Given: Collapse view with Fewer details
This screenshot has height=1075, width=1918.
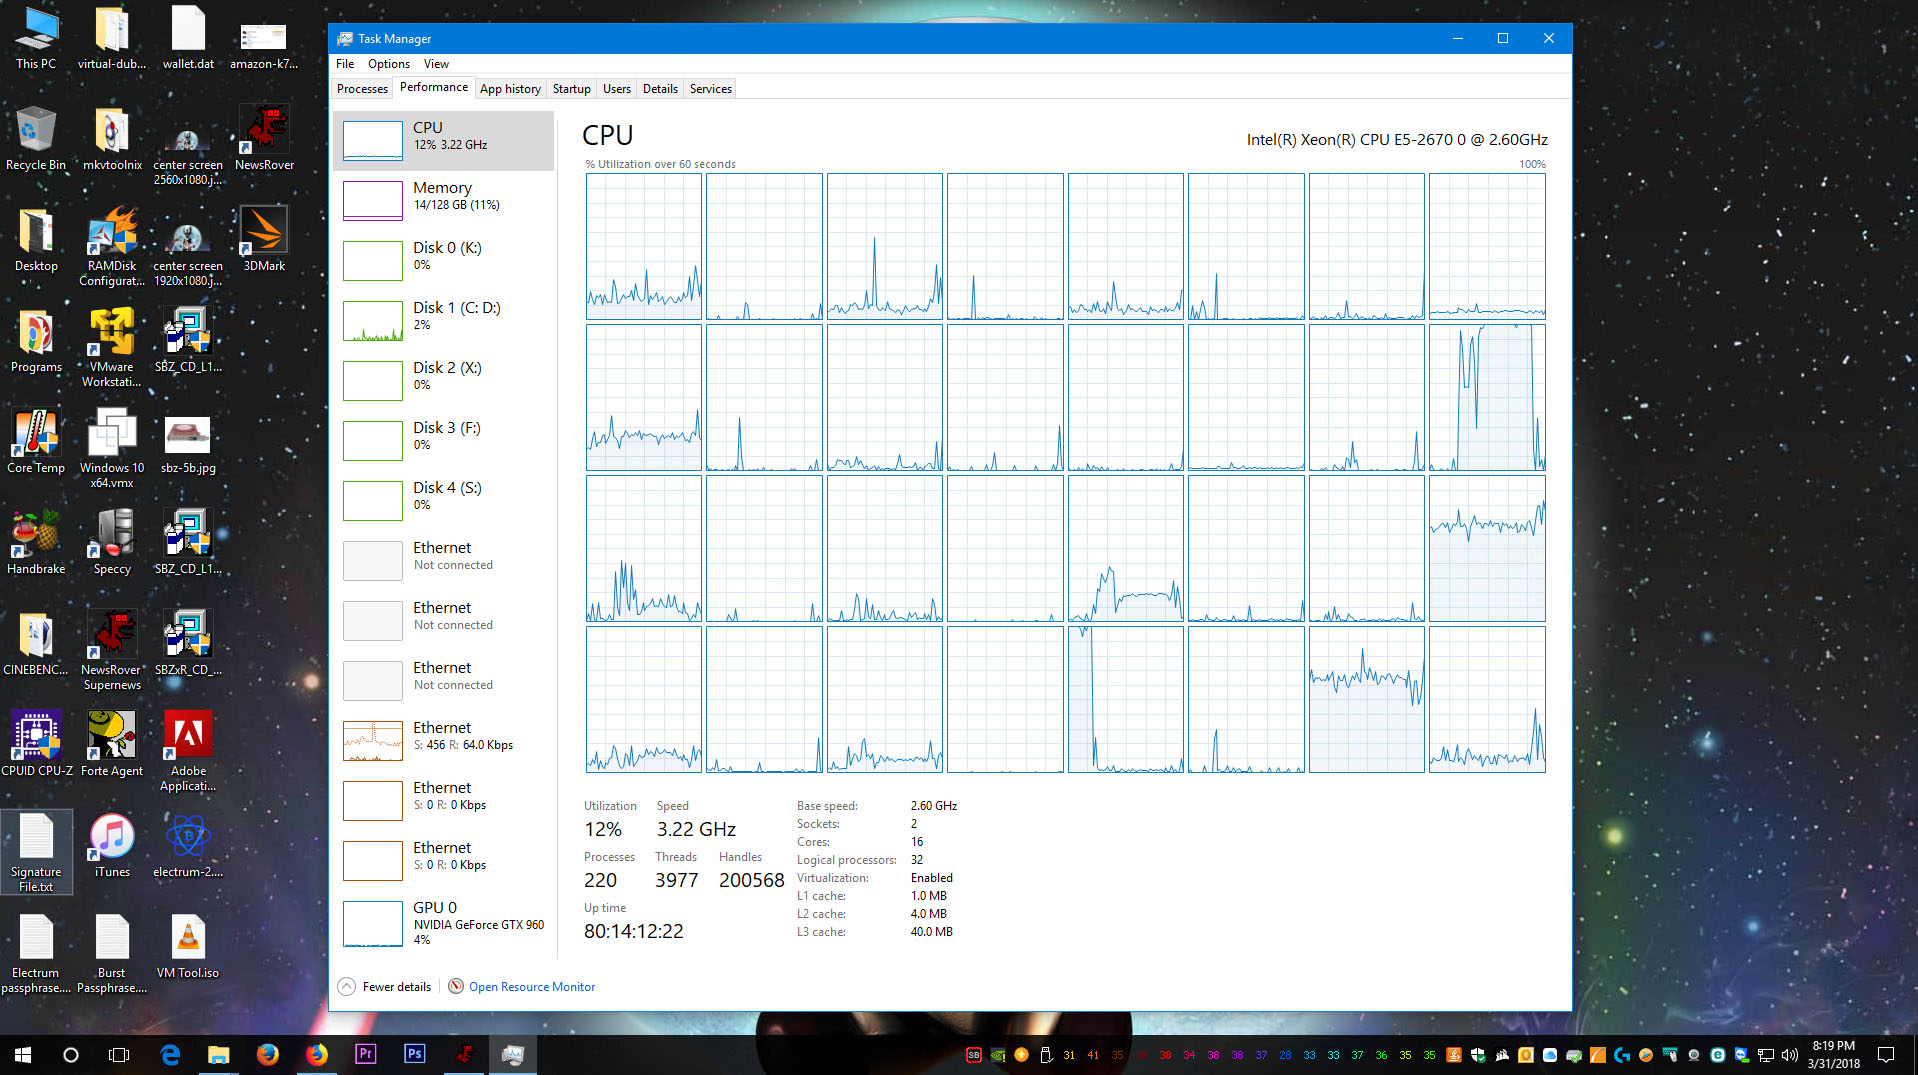Looking at the screenshot, I should [385, 987].
